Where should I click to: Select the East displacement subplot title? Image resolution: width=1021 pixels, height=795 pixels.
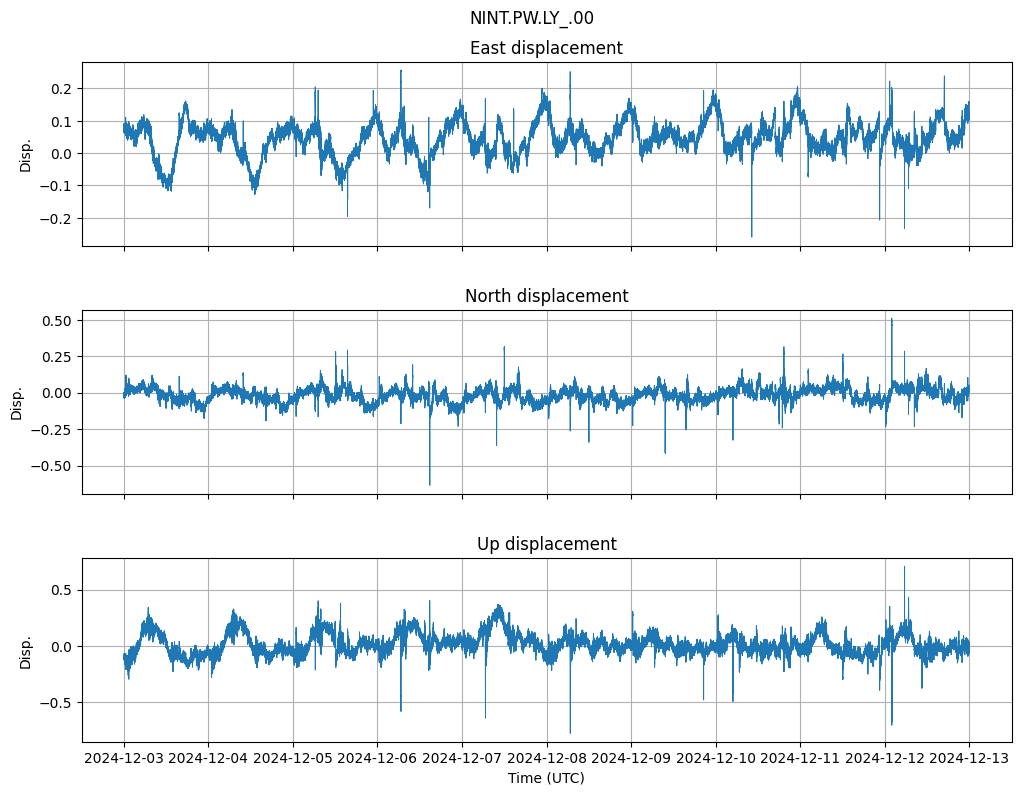point(546,48)
